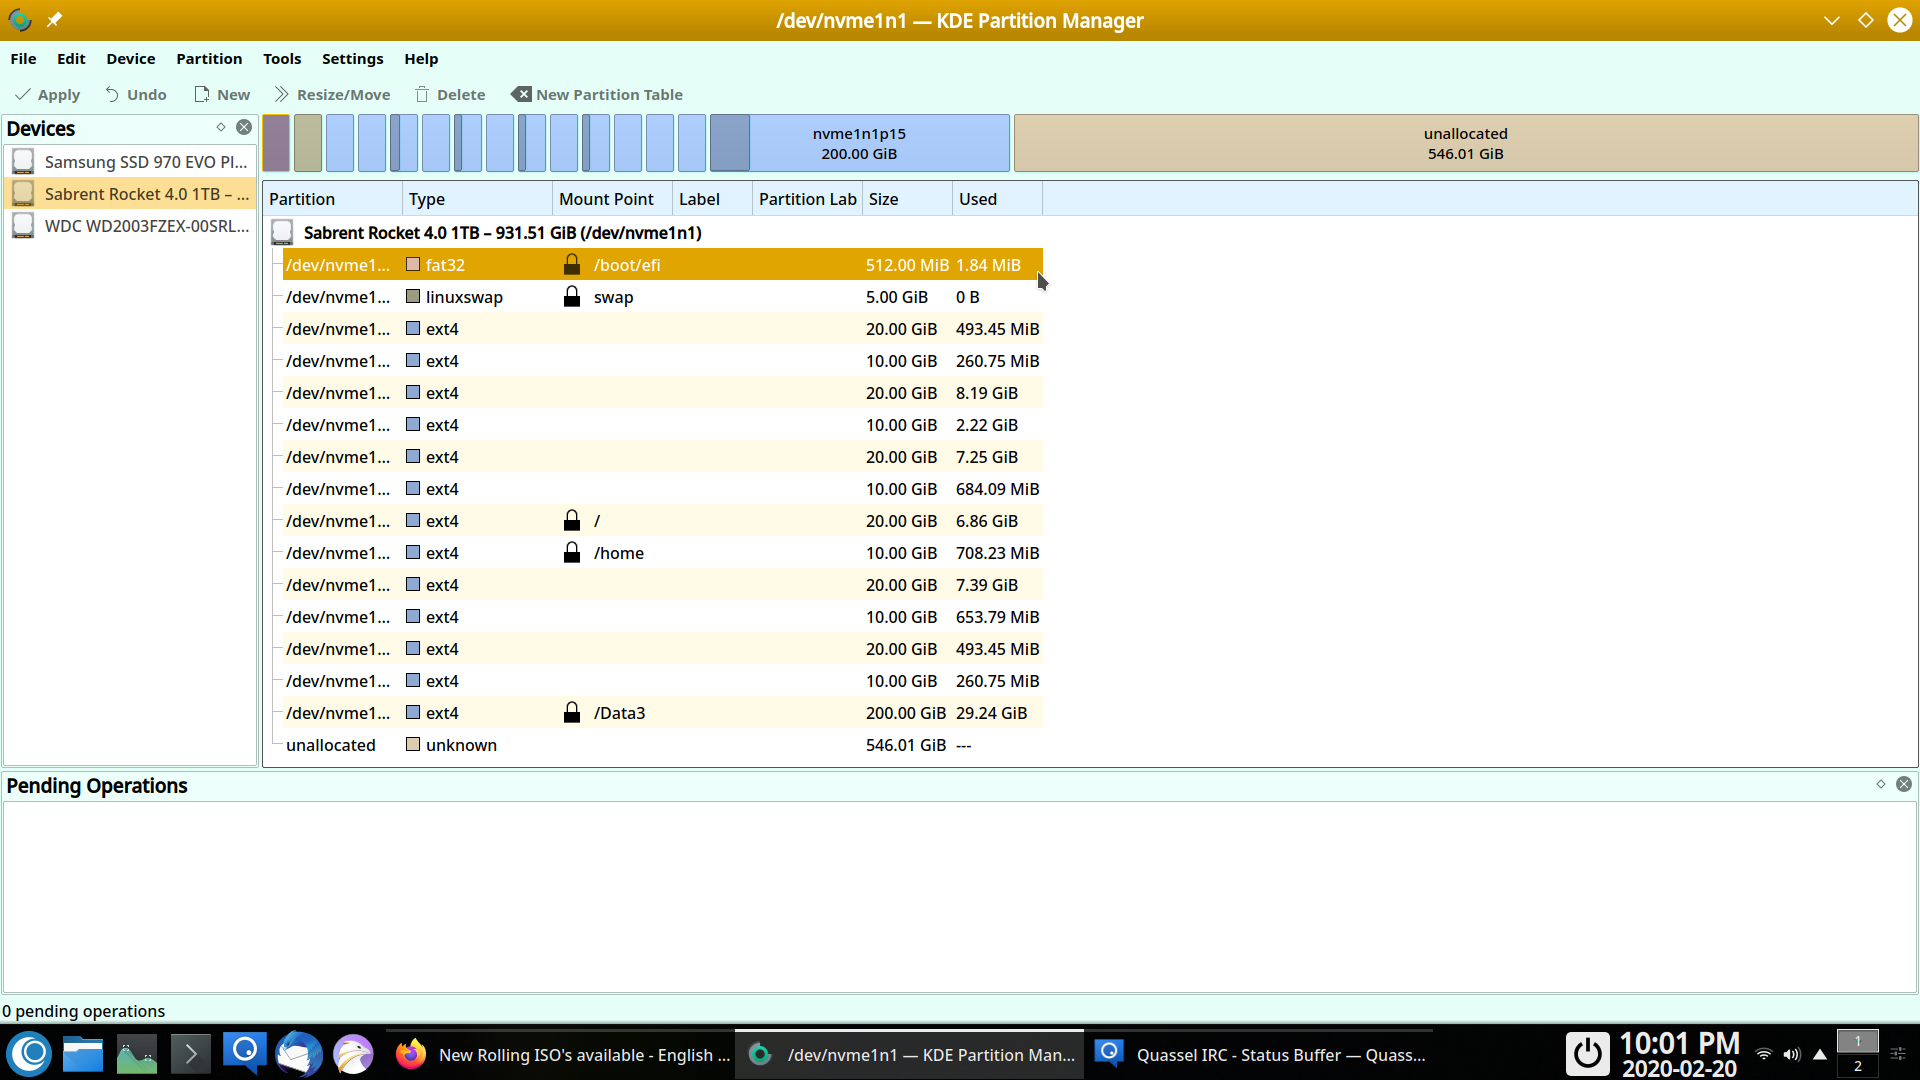Select ext4 row with 7.25 GiB used
Image resolution: width=1920 pixels, height=1080 pixels.
[x=662, y=457]
